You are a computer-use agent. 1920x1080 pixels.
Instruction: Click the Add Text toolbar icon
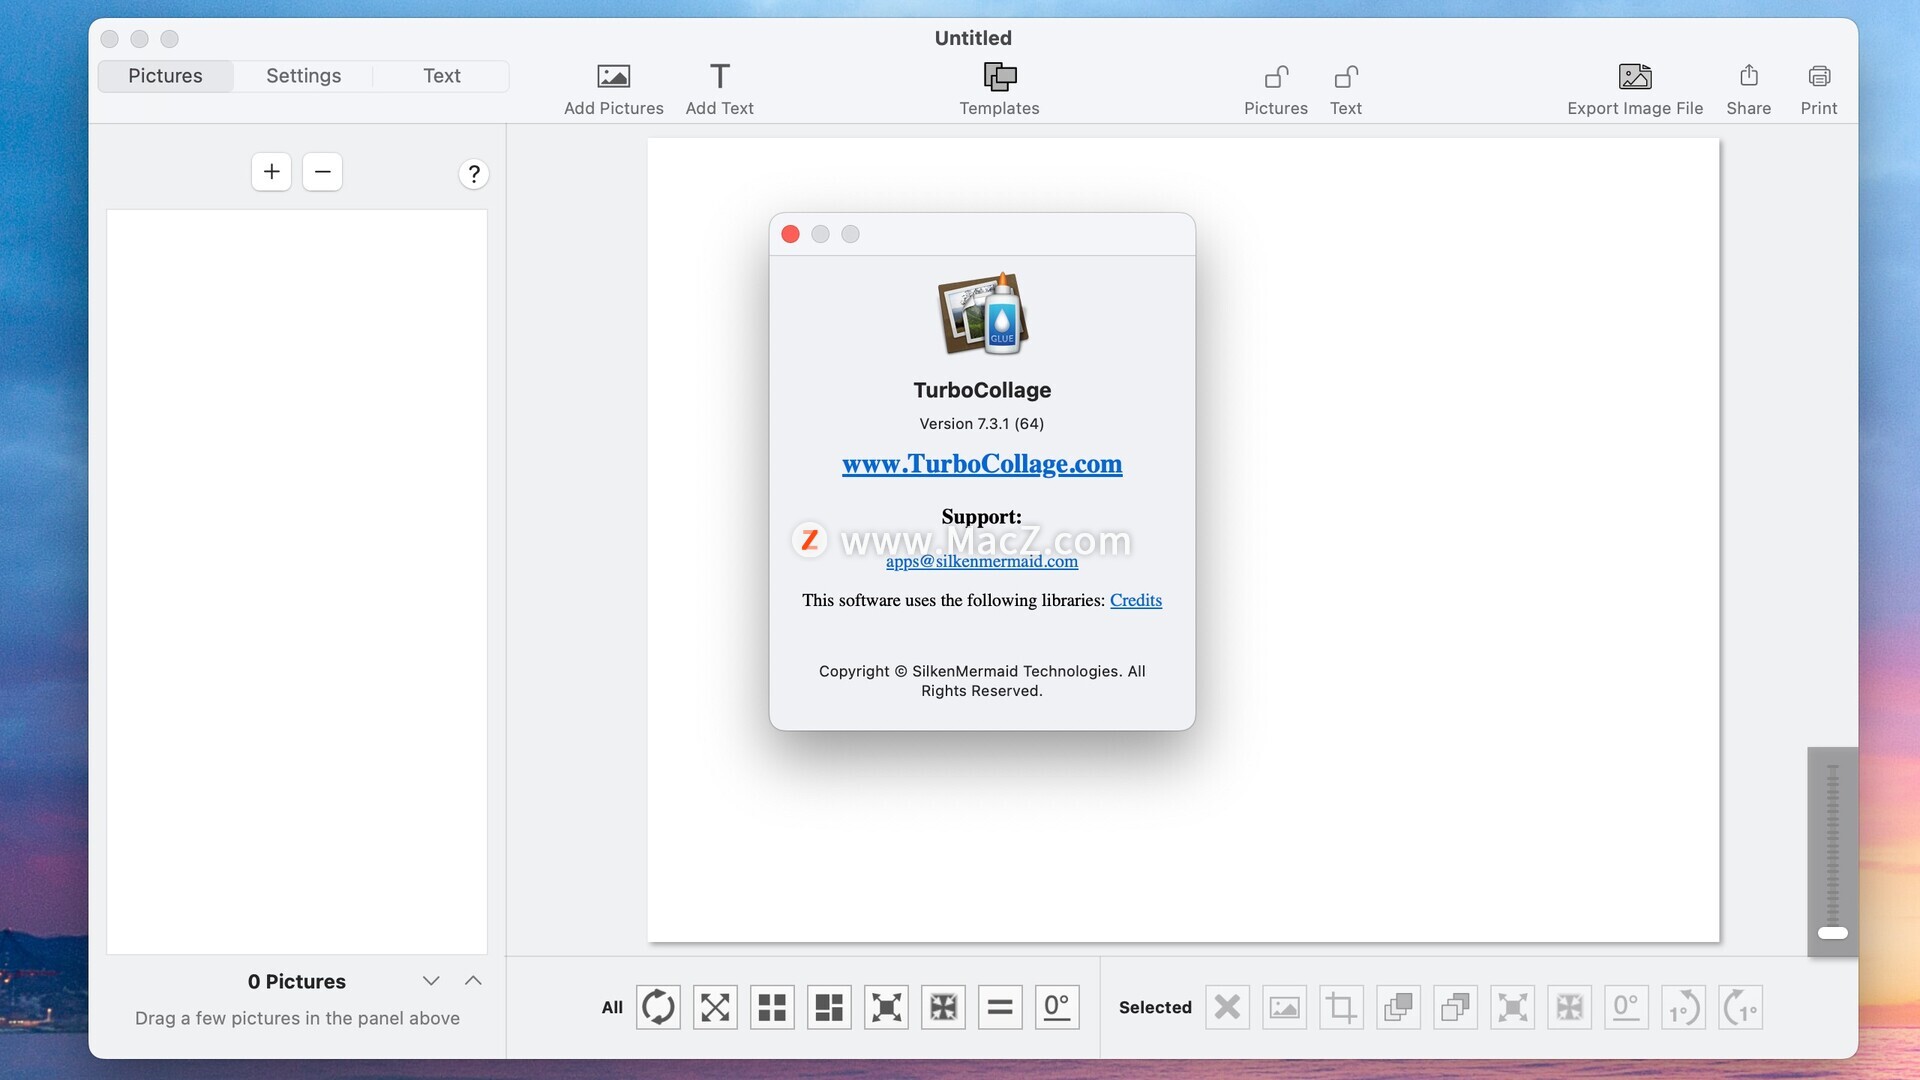tap(719, 76)
